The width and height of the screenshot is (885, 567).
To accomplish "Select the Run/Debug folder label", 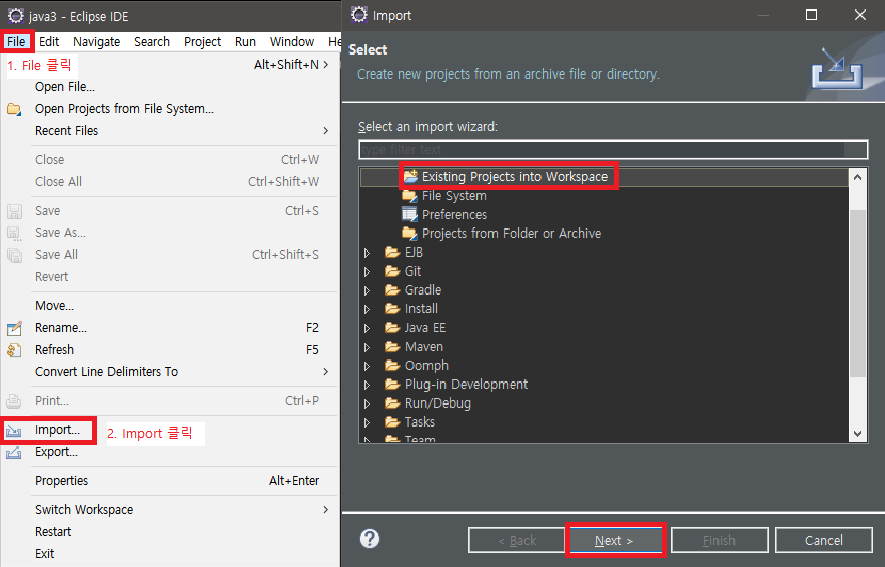I will (437, 403).
